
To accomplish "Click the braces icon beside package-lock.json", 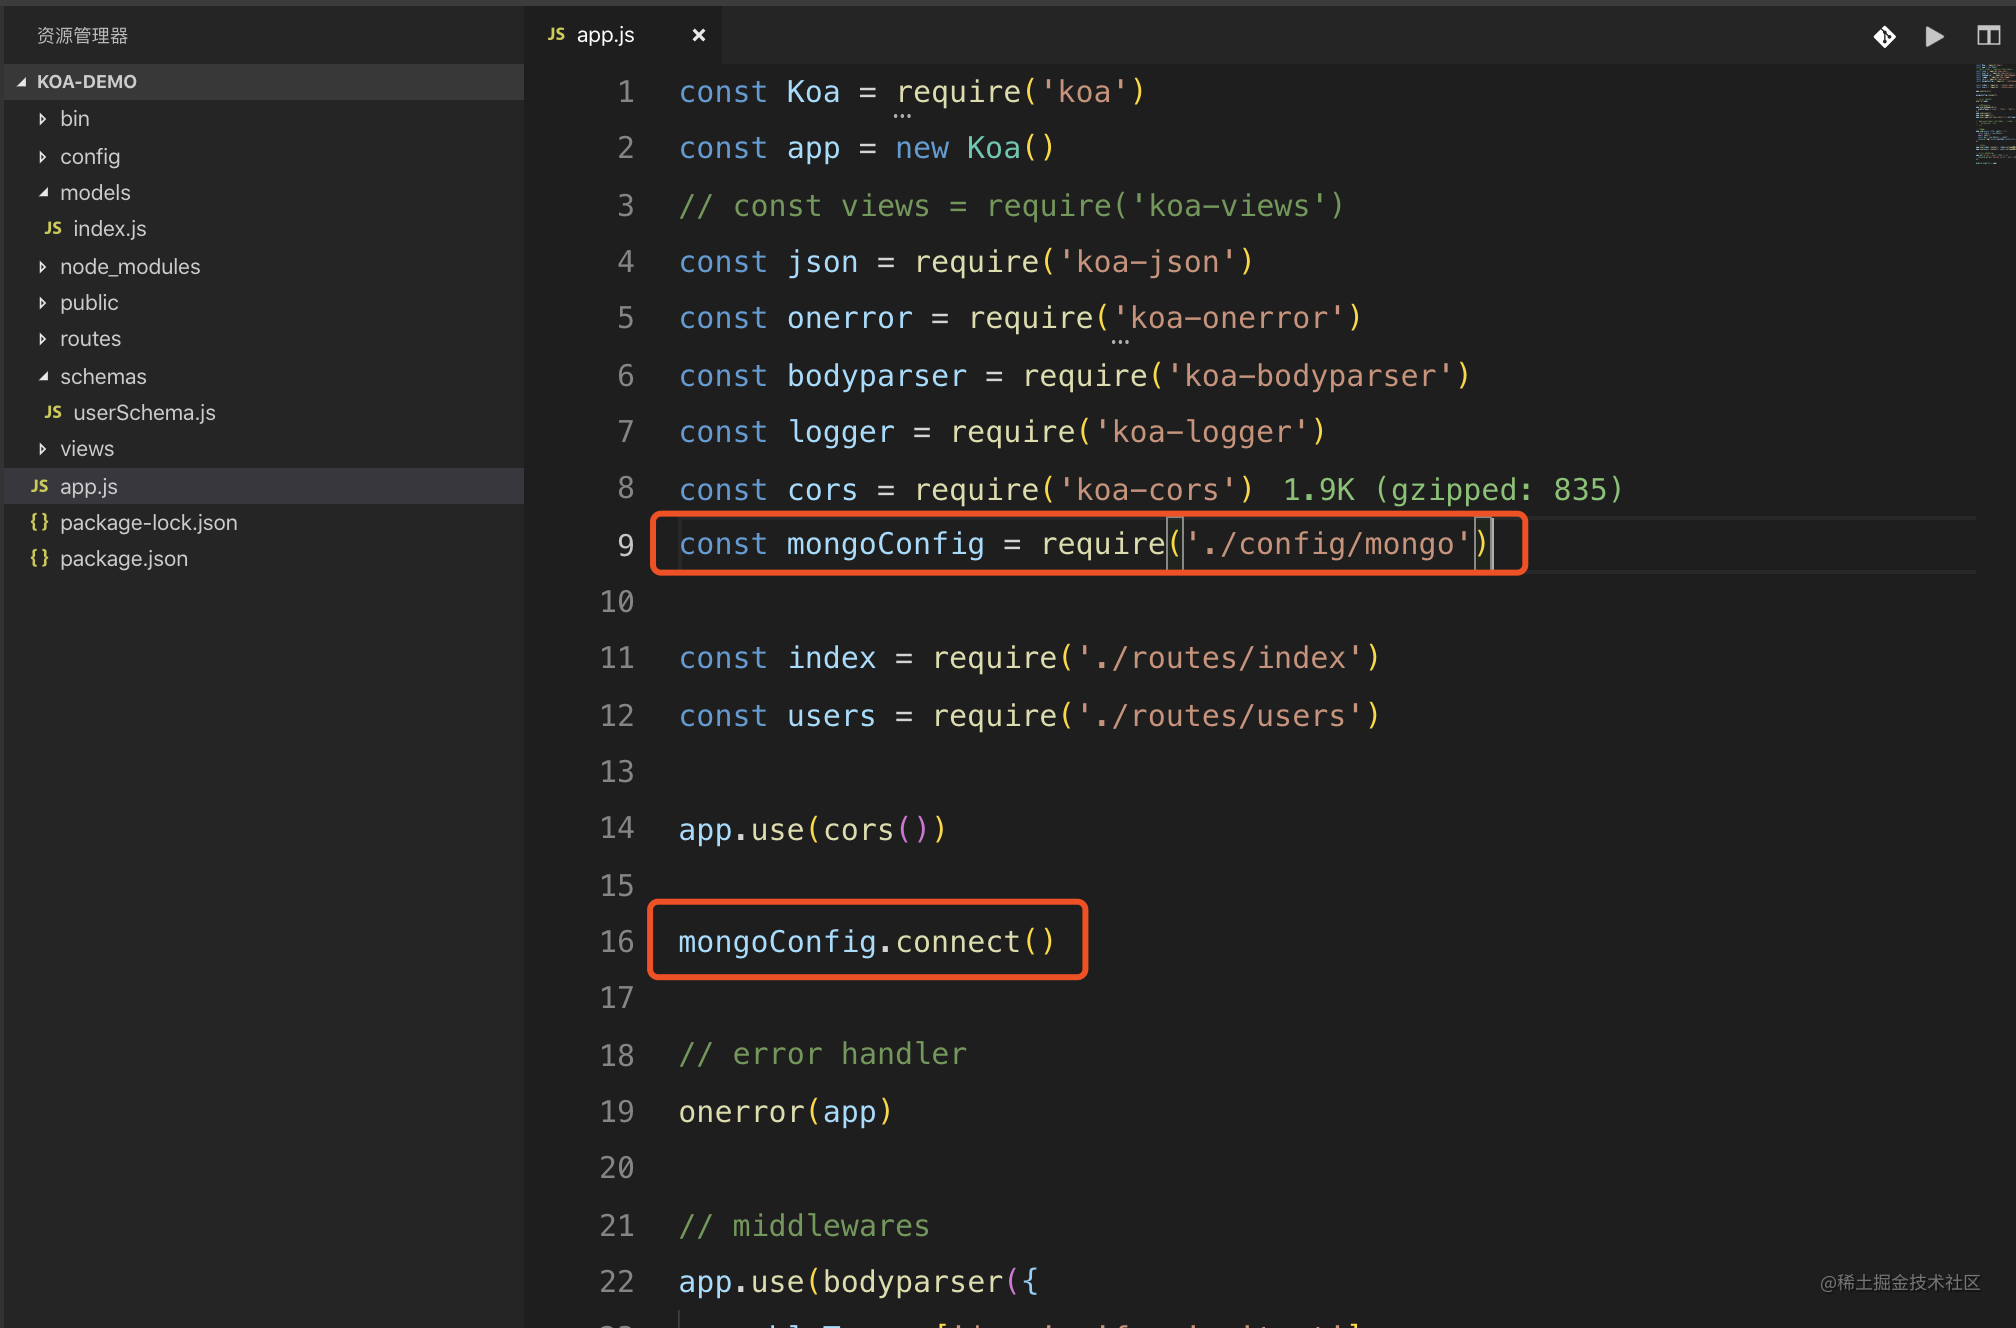I will pyautogui.click(x=39, y=522).
